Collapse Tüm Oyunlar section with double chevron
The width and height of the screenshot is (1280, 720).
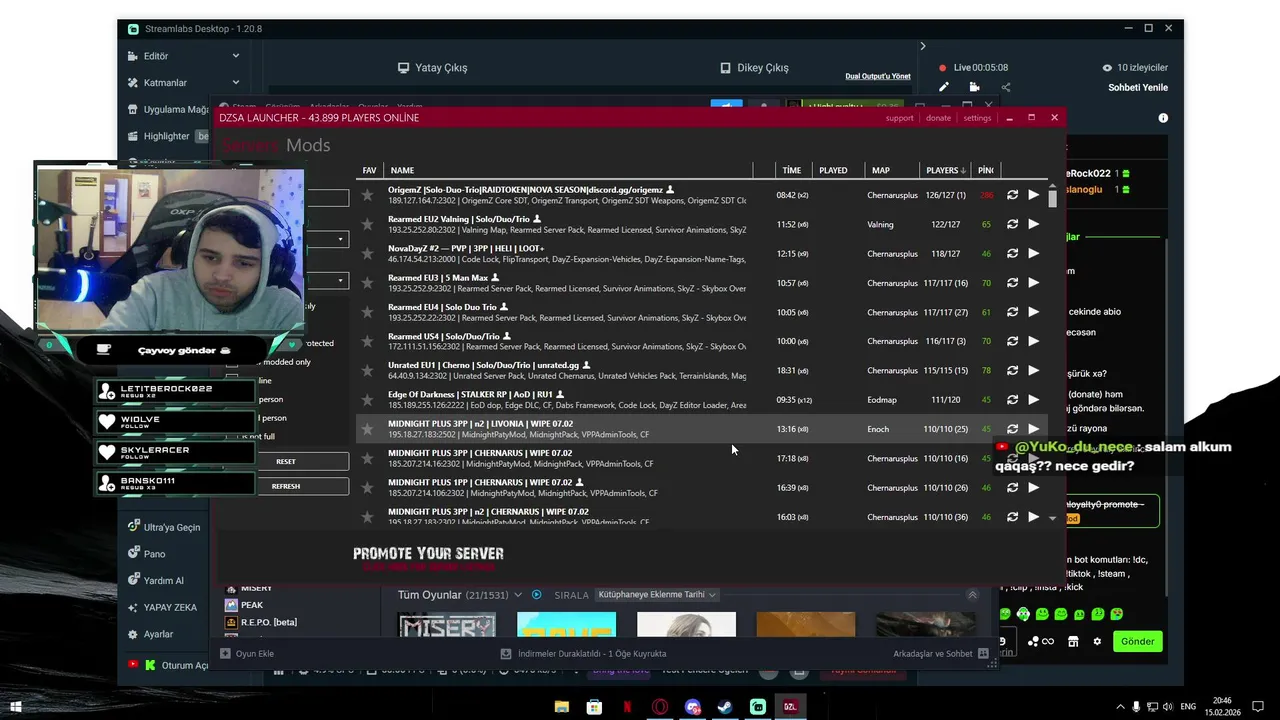[972, 595]
